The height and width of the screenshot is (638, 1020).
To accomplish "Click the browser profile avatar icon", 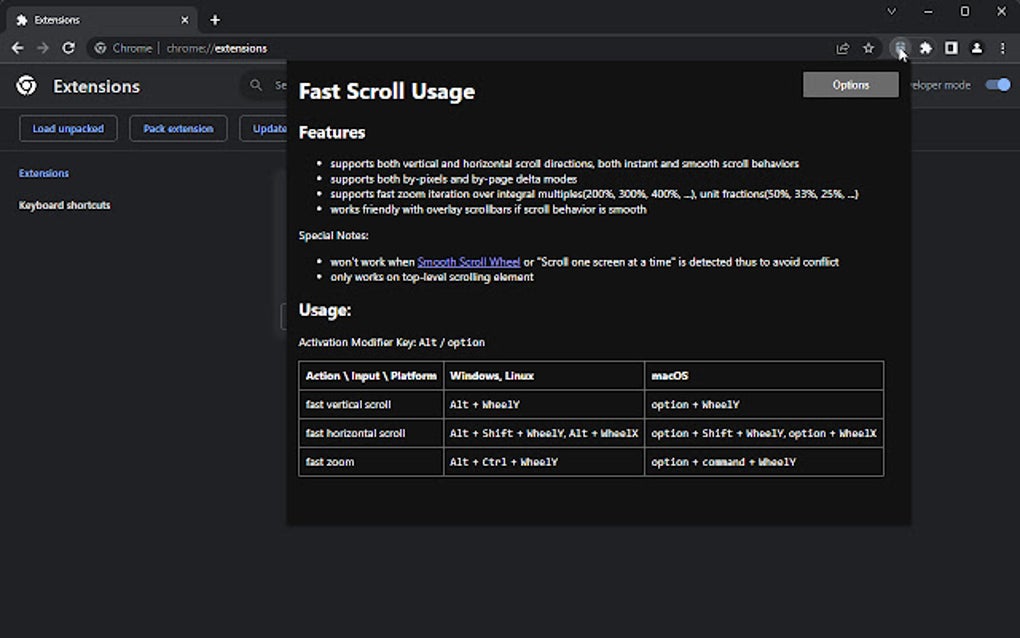I will tap(976, 47).
